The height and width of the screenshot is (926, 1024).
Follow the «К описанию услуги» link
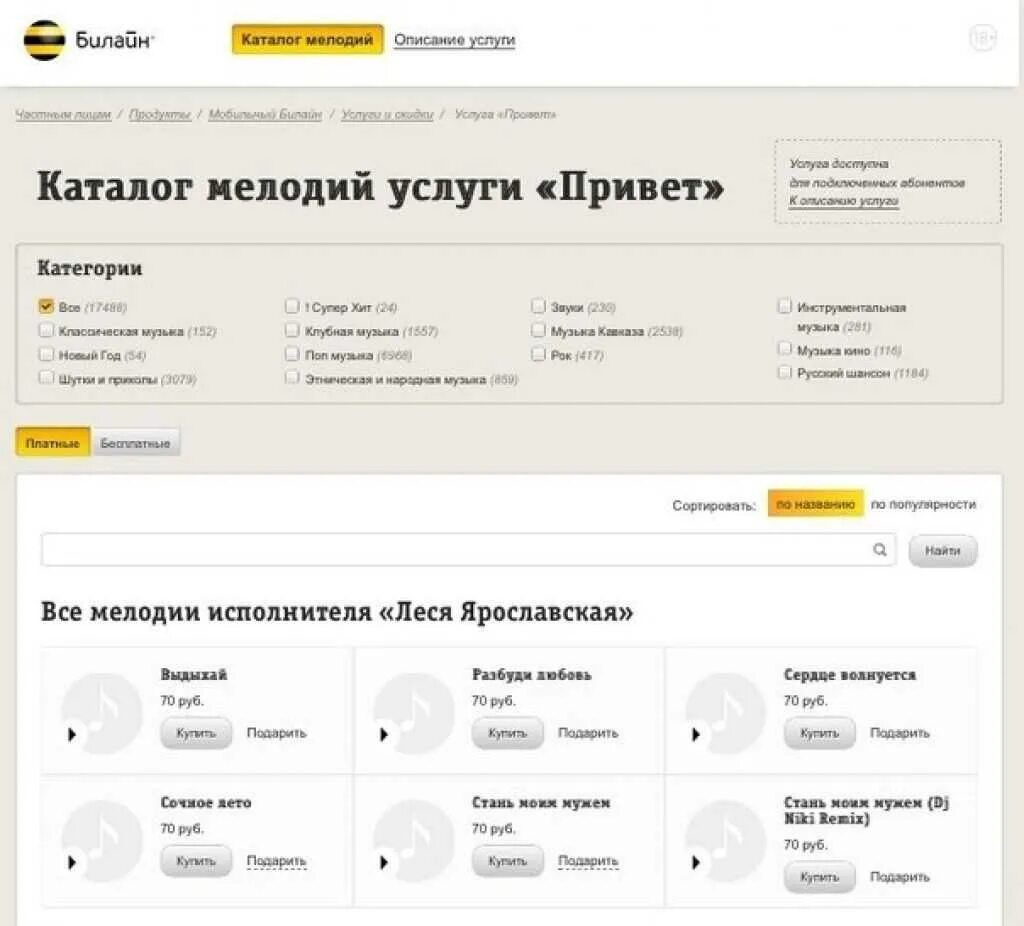click(844, 201)
